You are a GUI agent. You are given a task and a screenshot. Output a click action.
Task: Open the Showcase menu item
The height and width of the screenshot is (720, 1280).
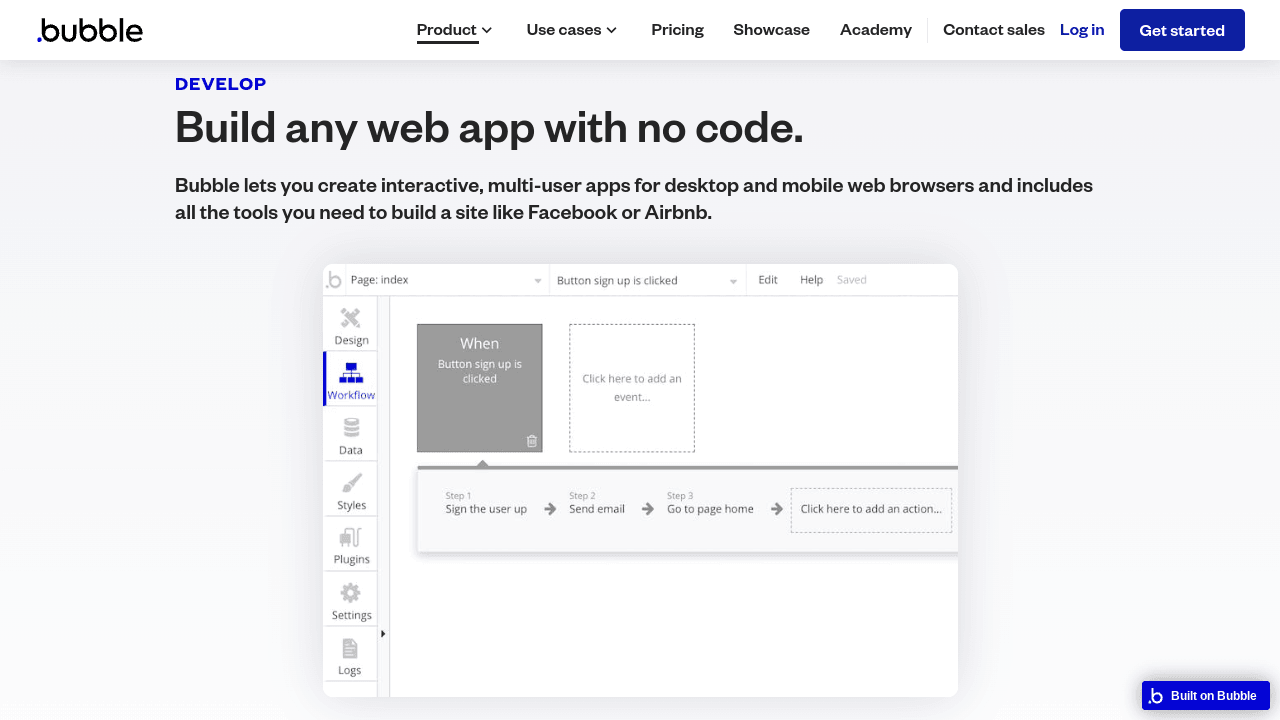(x=772, y=30)
